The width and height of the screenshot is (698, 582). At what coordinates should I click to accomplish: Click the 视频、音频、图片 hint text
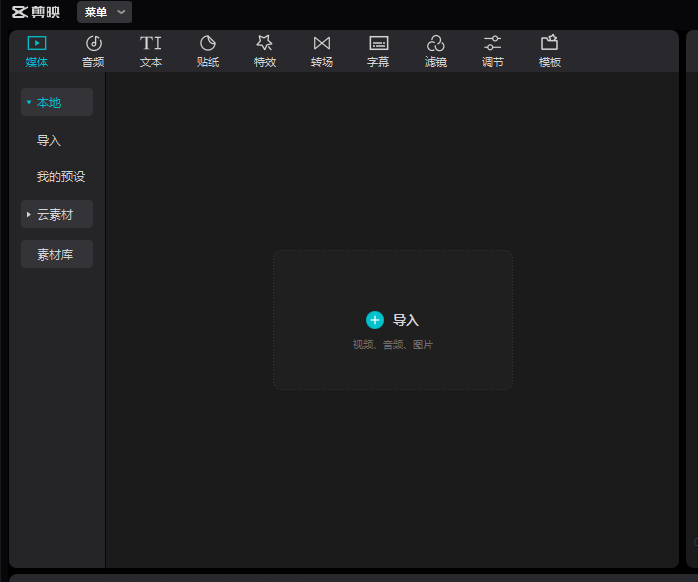(x=393, y=345)
